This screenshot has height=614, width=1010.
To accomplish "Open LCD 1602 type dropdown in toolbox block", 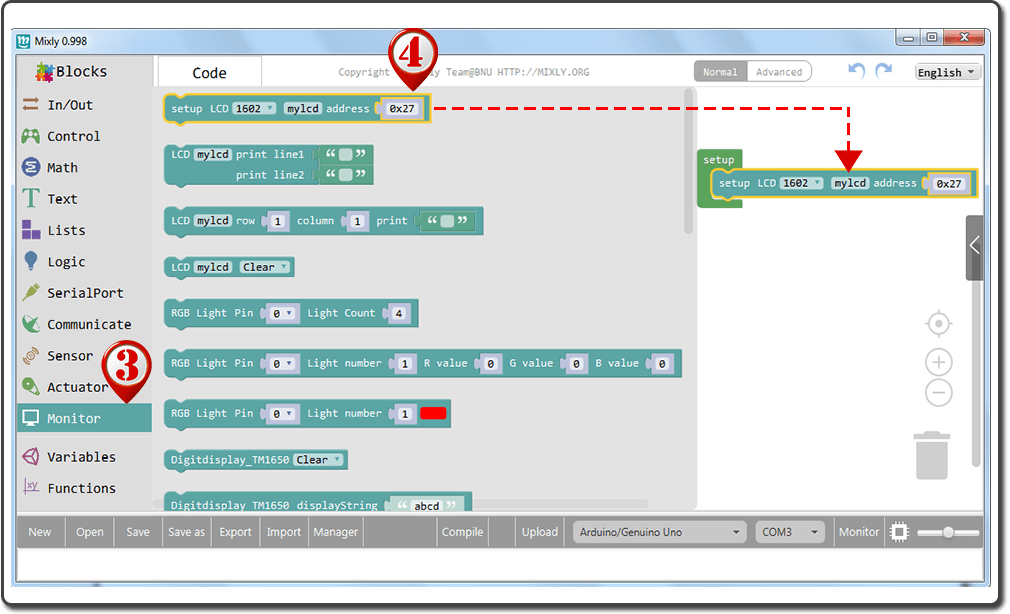I will [x=254, y=109].
